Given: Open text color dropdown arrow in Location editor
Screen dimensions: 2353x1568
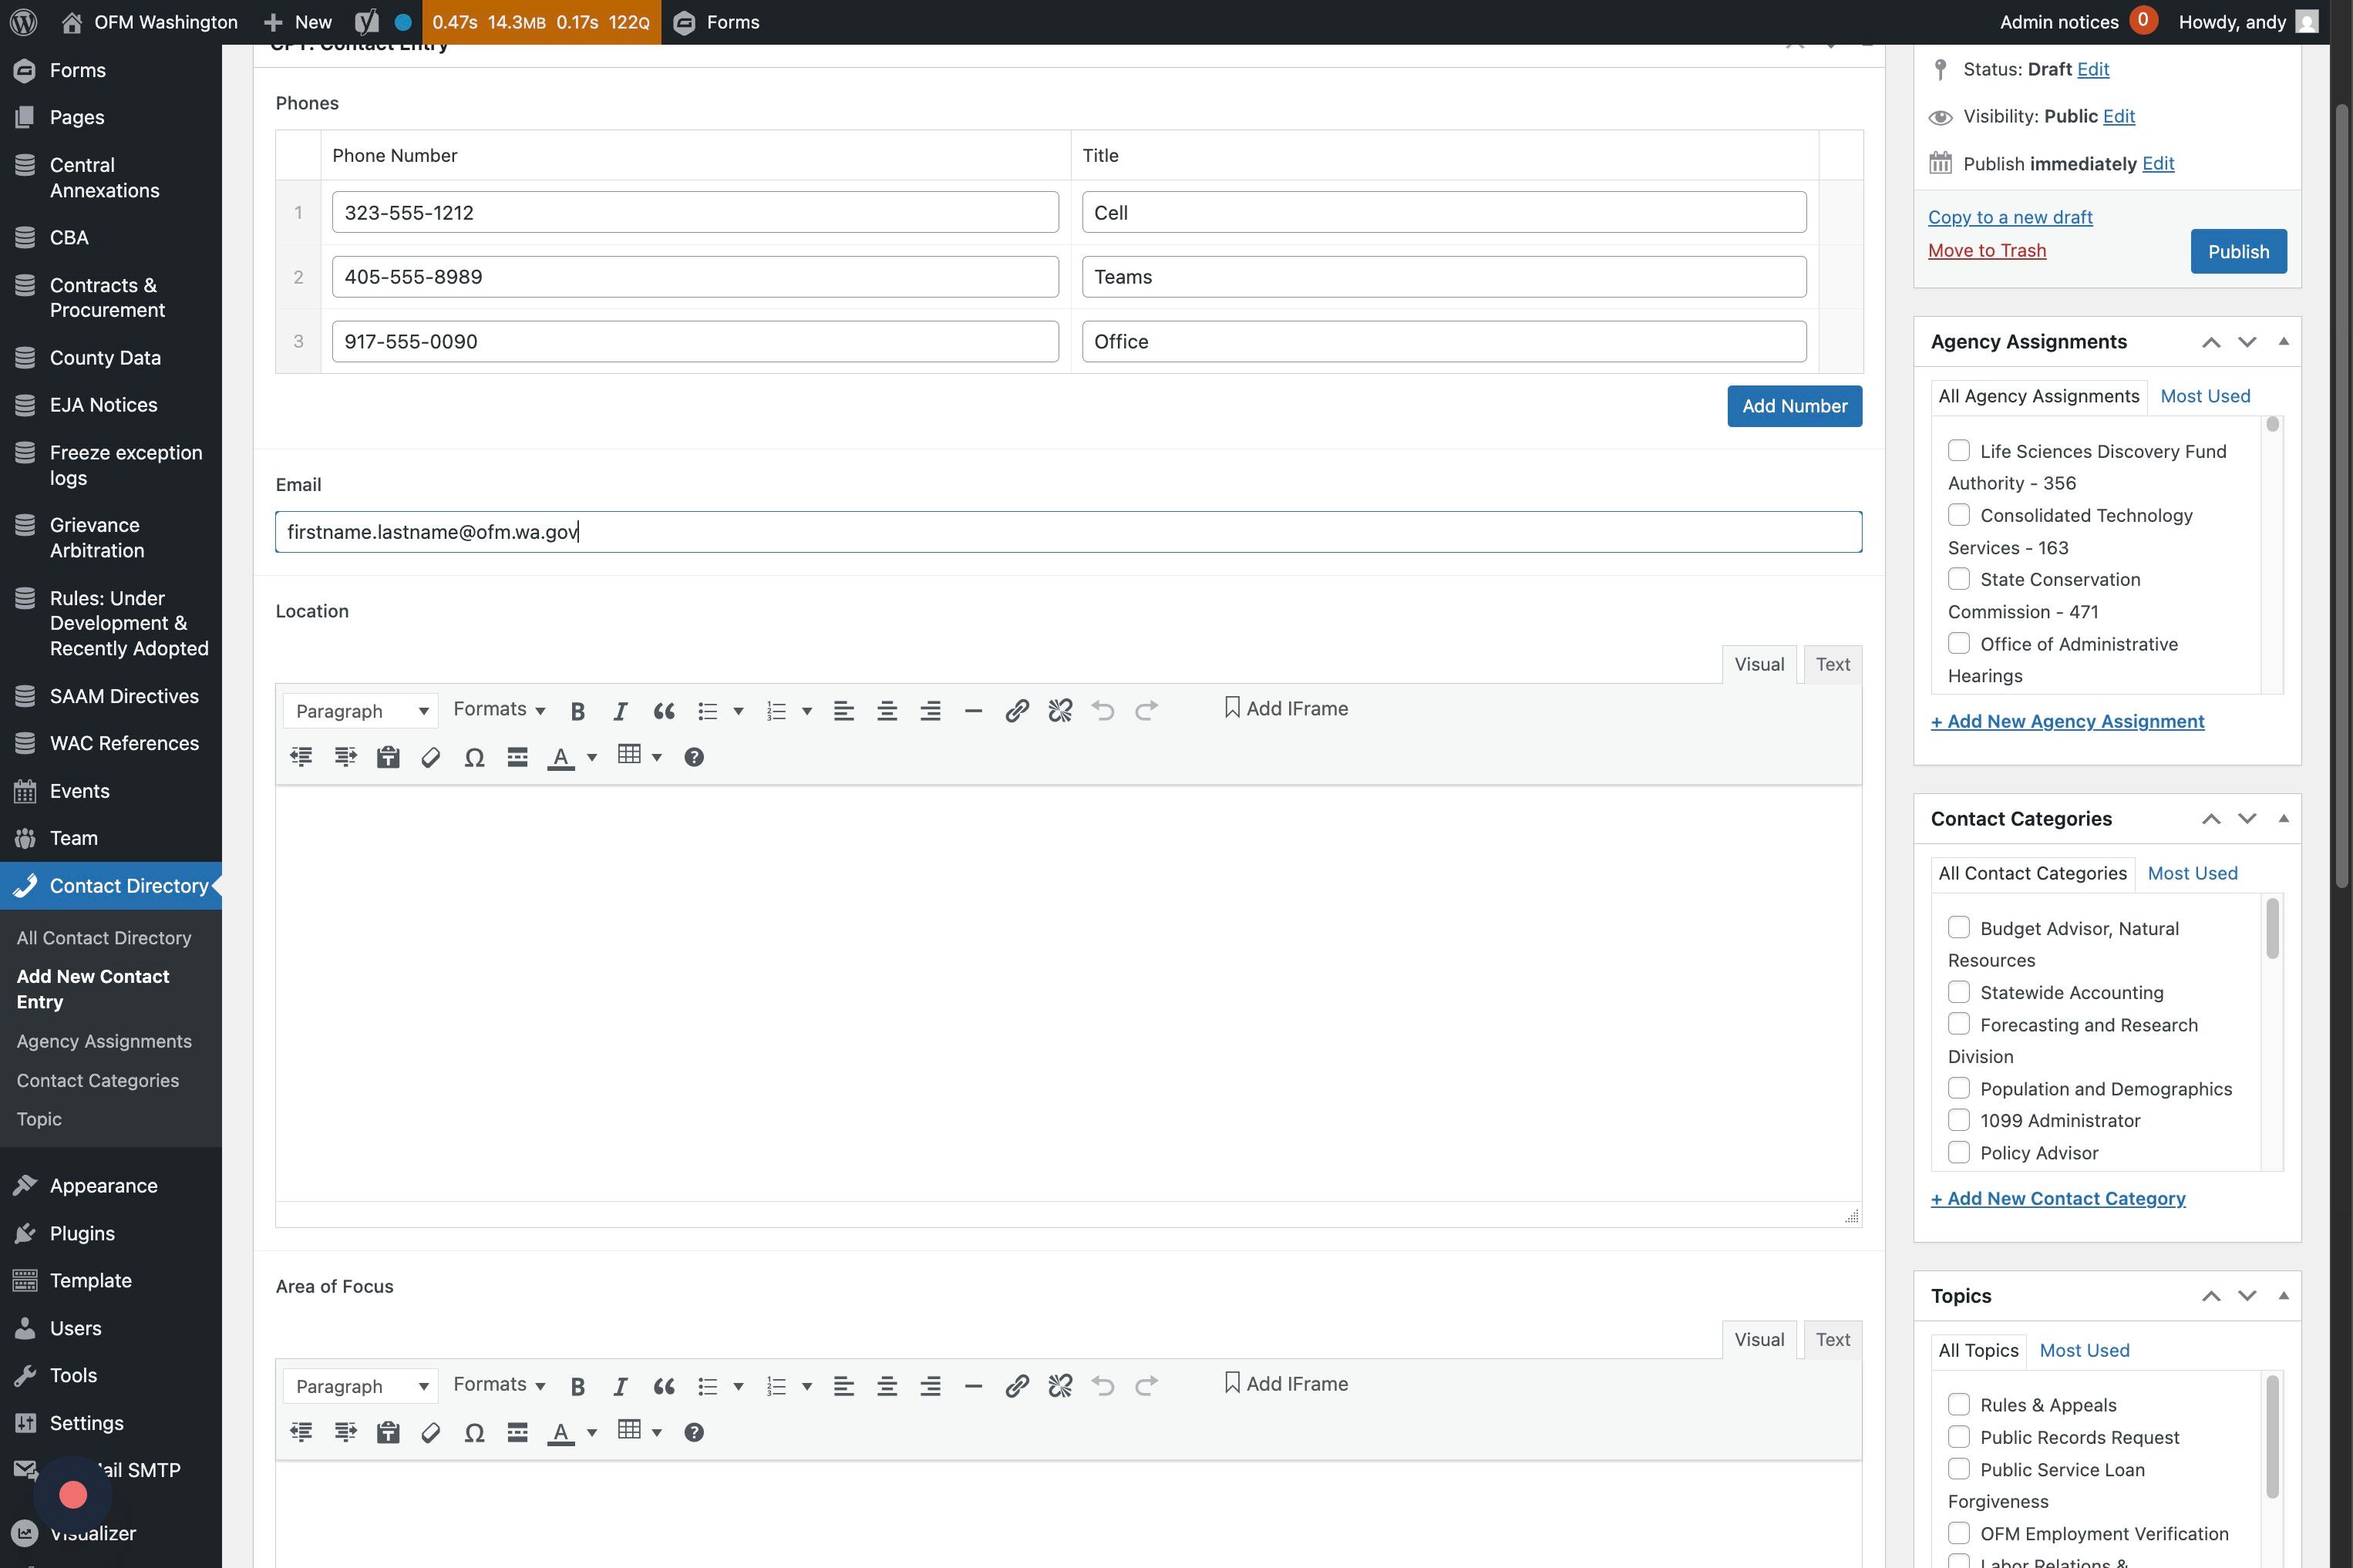Looking at the screenshot, I should click(592, 757).
